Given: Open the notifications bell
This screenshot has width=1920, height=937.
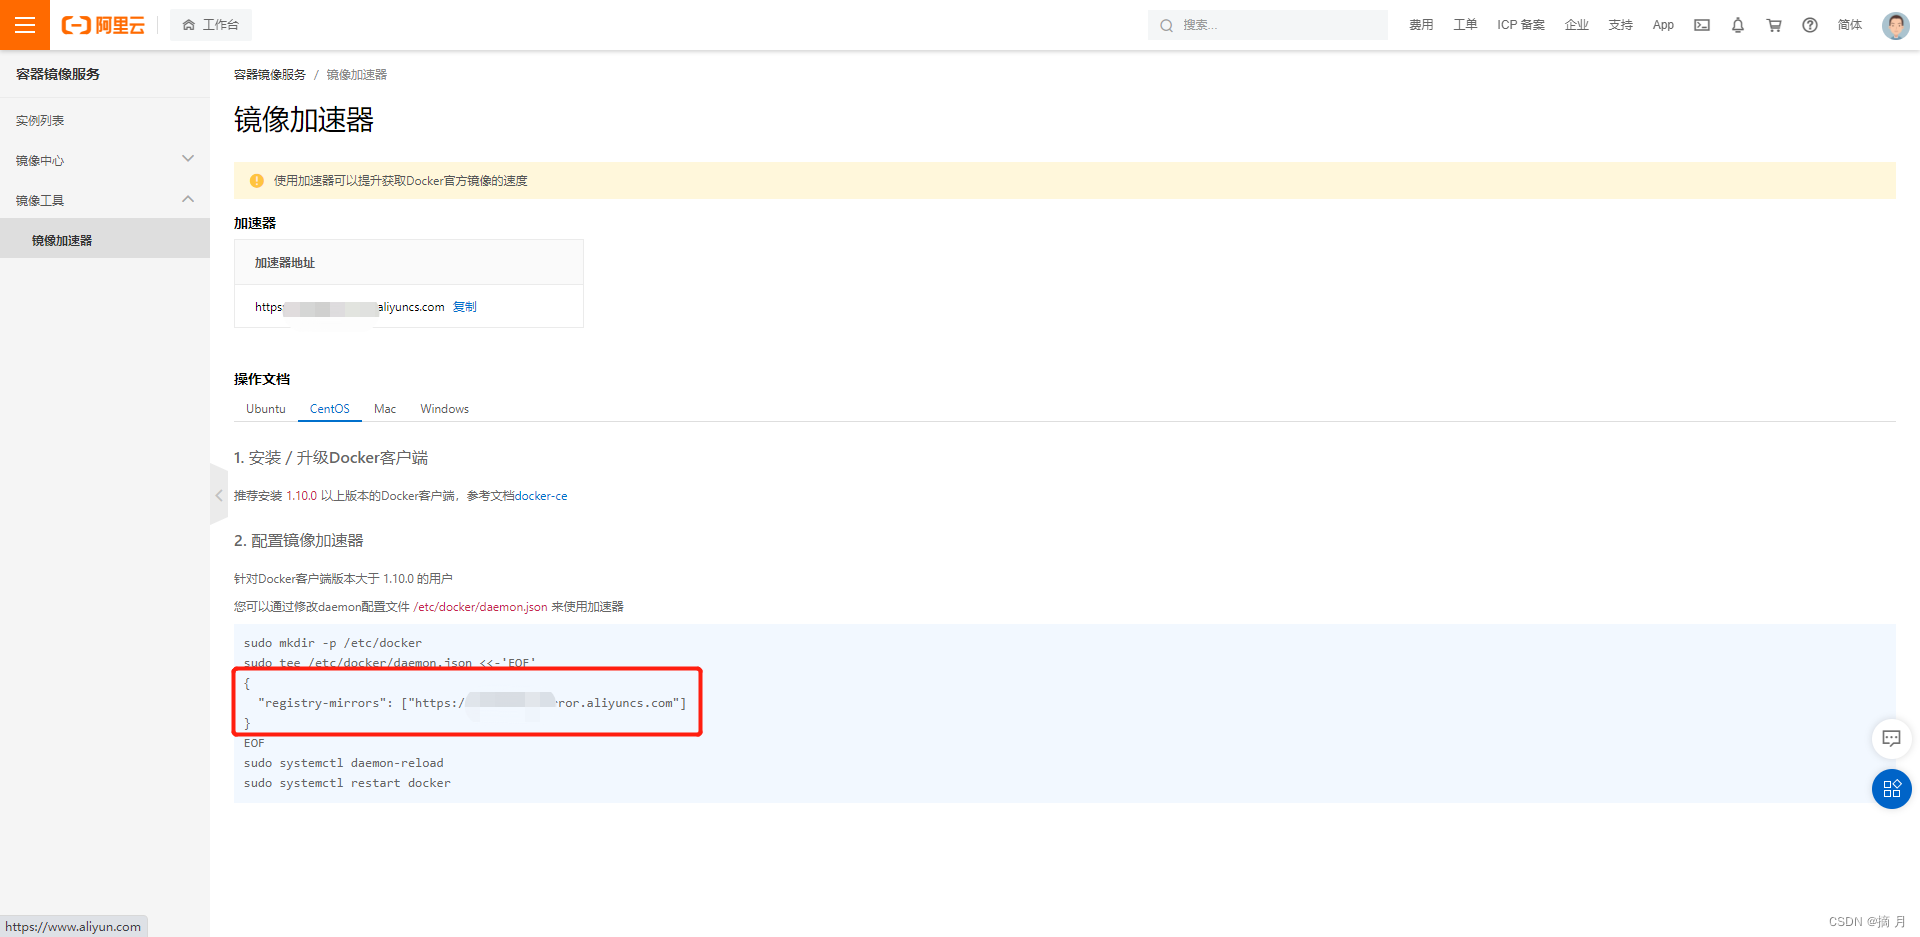Looking at the screenshot, I should click(x=1738, y=25).
